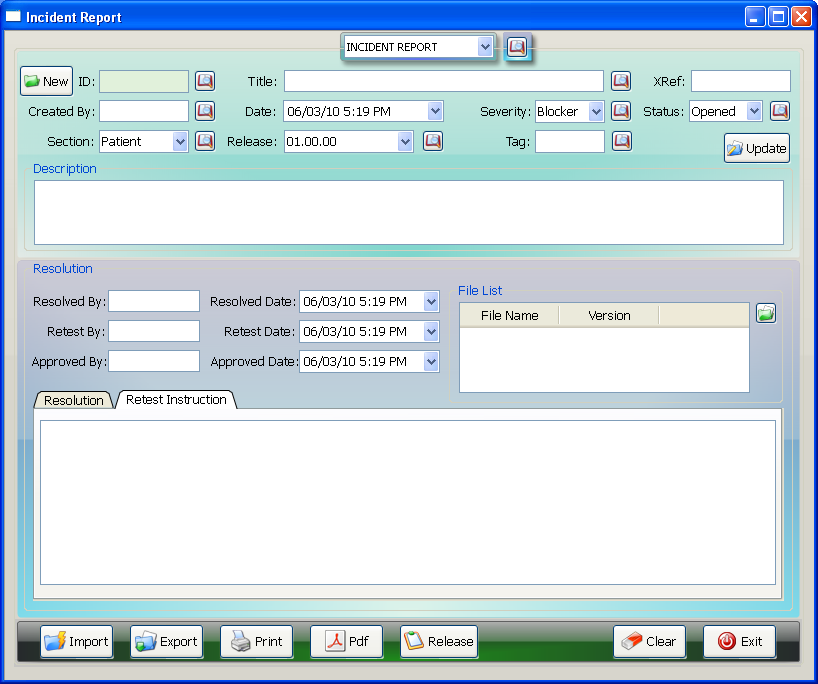The image size is (818, 684).
Task: Click the Update button
Action: (757, 148)
